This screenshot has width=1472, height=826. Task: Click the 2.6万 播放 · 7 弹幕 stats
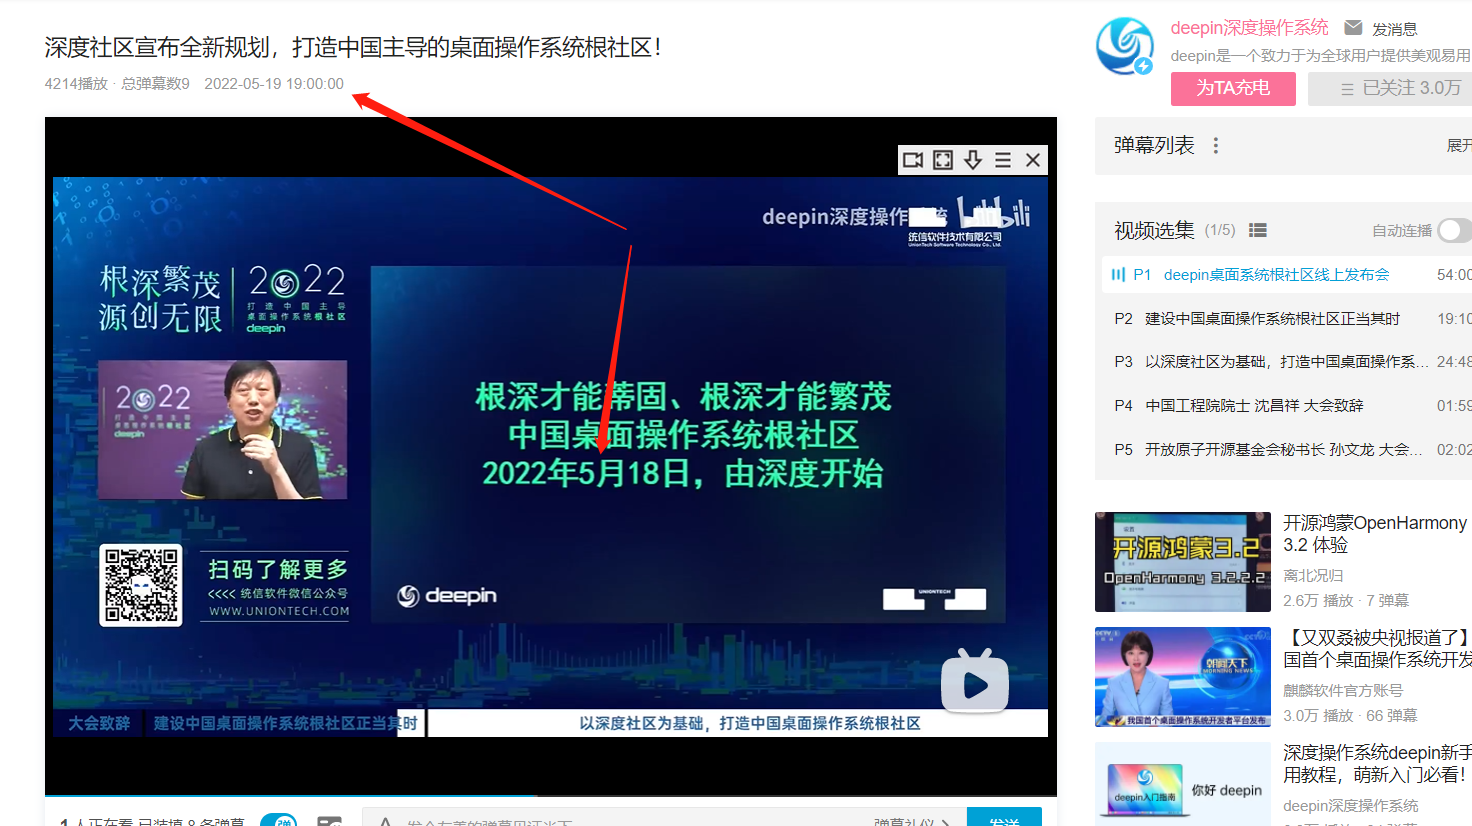(1346, 601)
